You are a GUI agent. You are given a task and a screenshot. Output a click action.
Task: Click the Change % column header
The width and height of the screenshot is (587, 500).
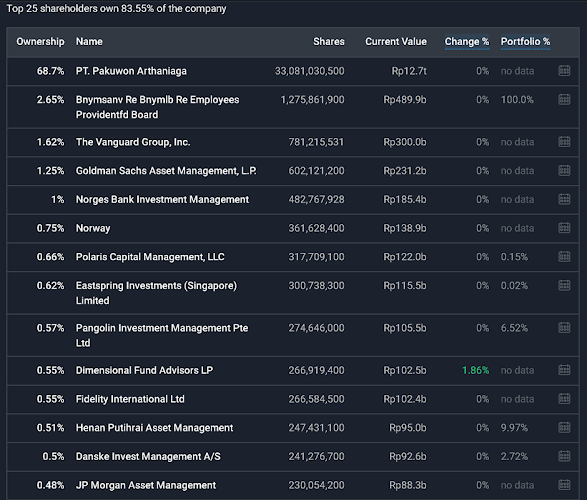point(467,42)
